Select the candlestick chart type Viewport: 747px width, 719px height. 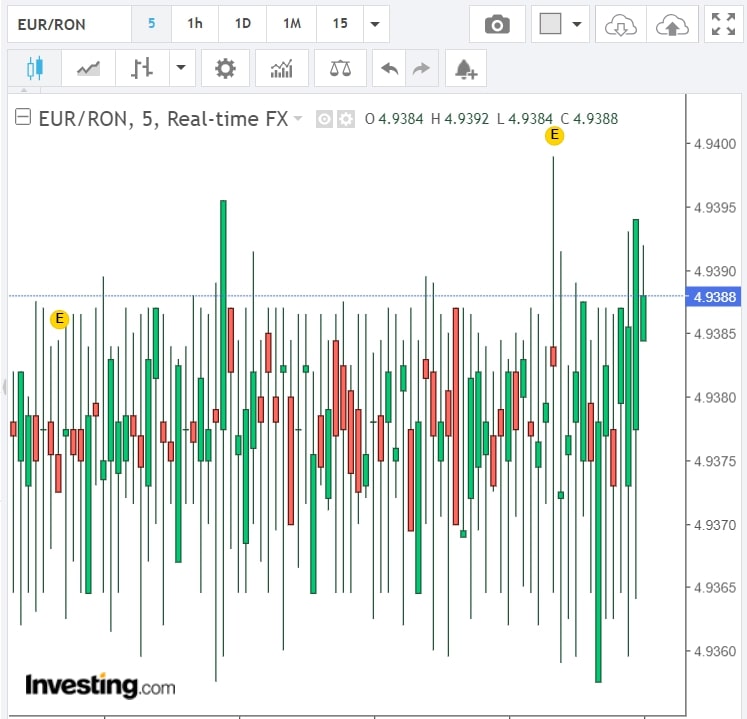tap(35, 69)
